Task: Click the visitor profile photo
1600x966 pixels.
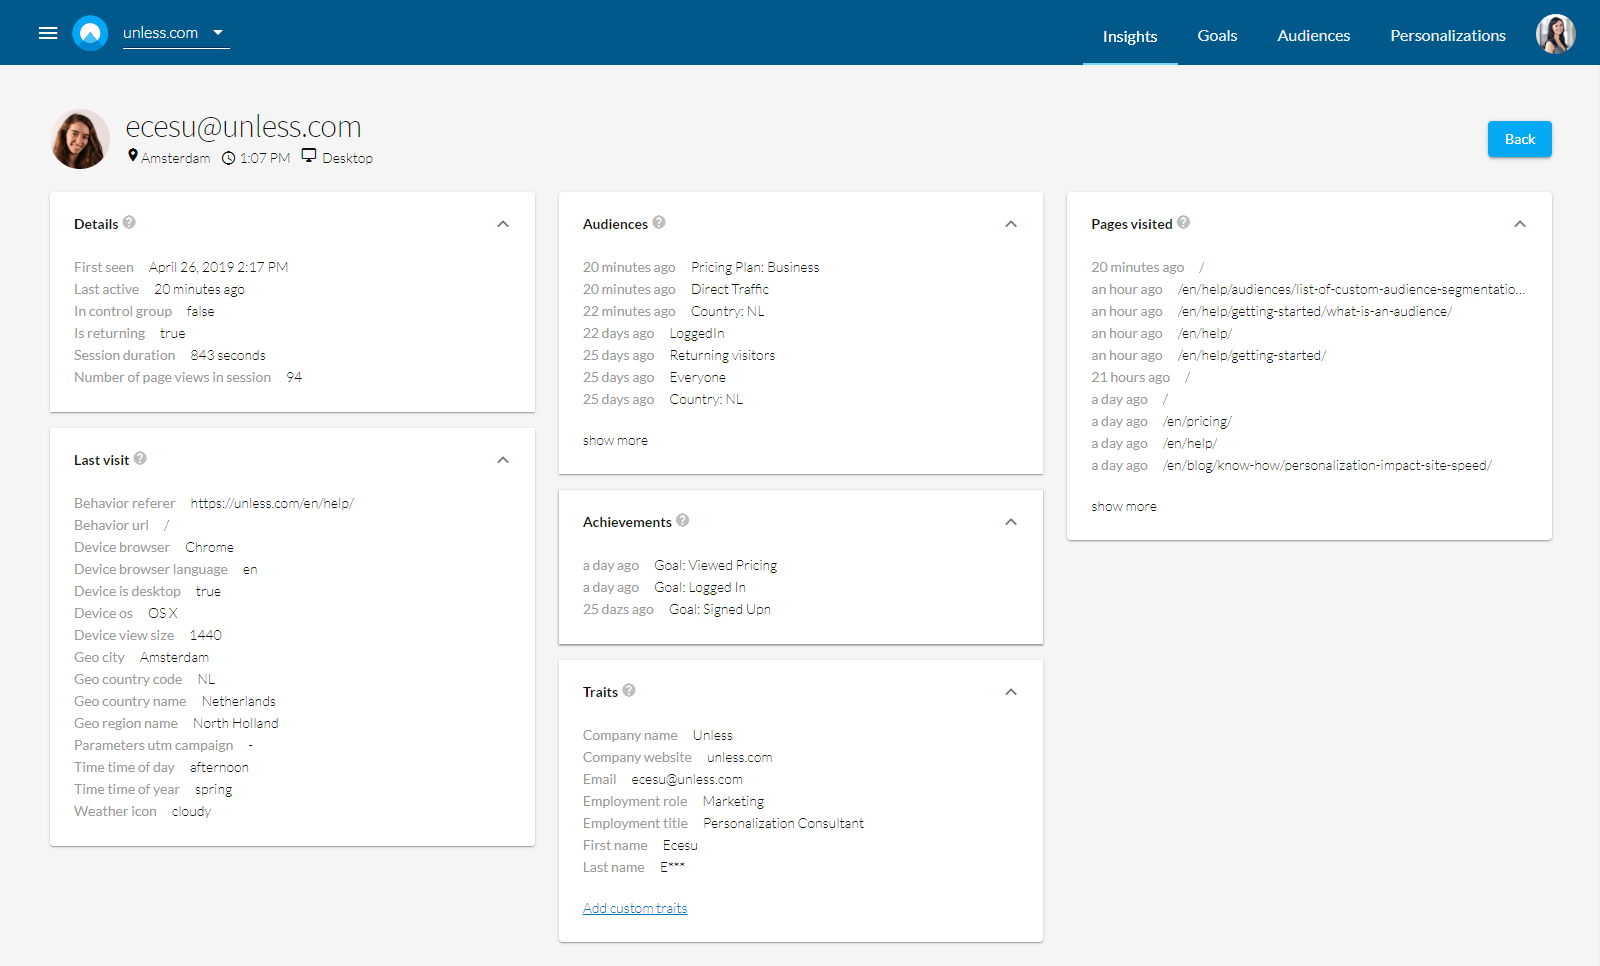Action: 80,139
